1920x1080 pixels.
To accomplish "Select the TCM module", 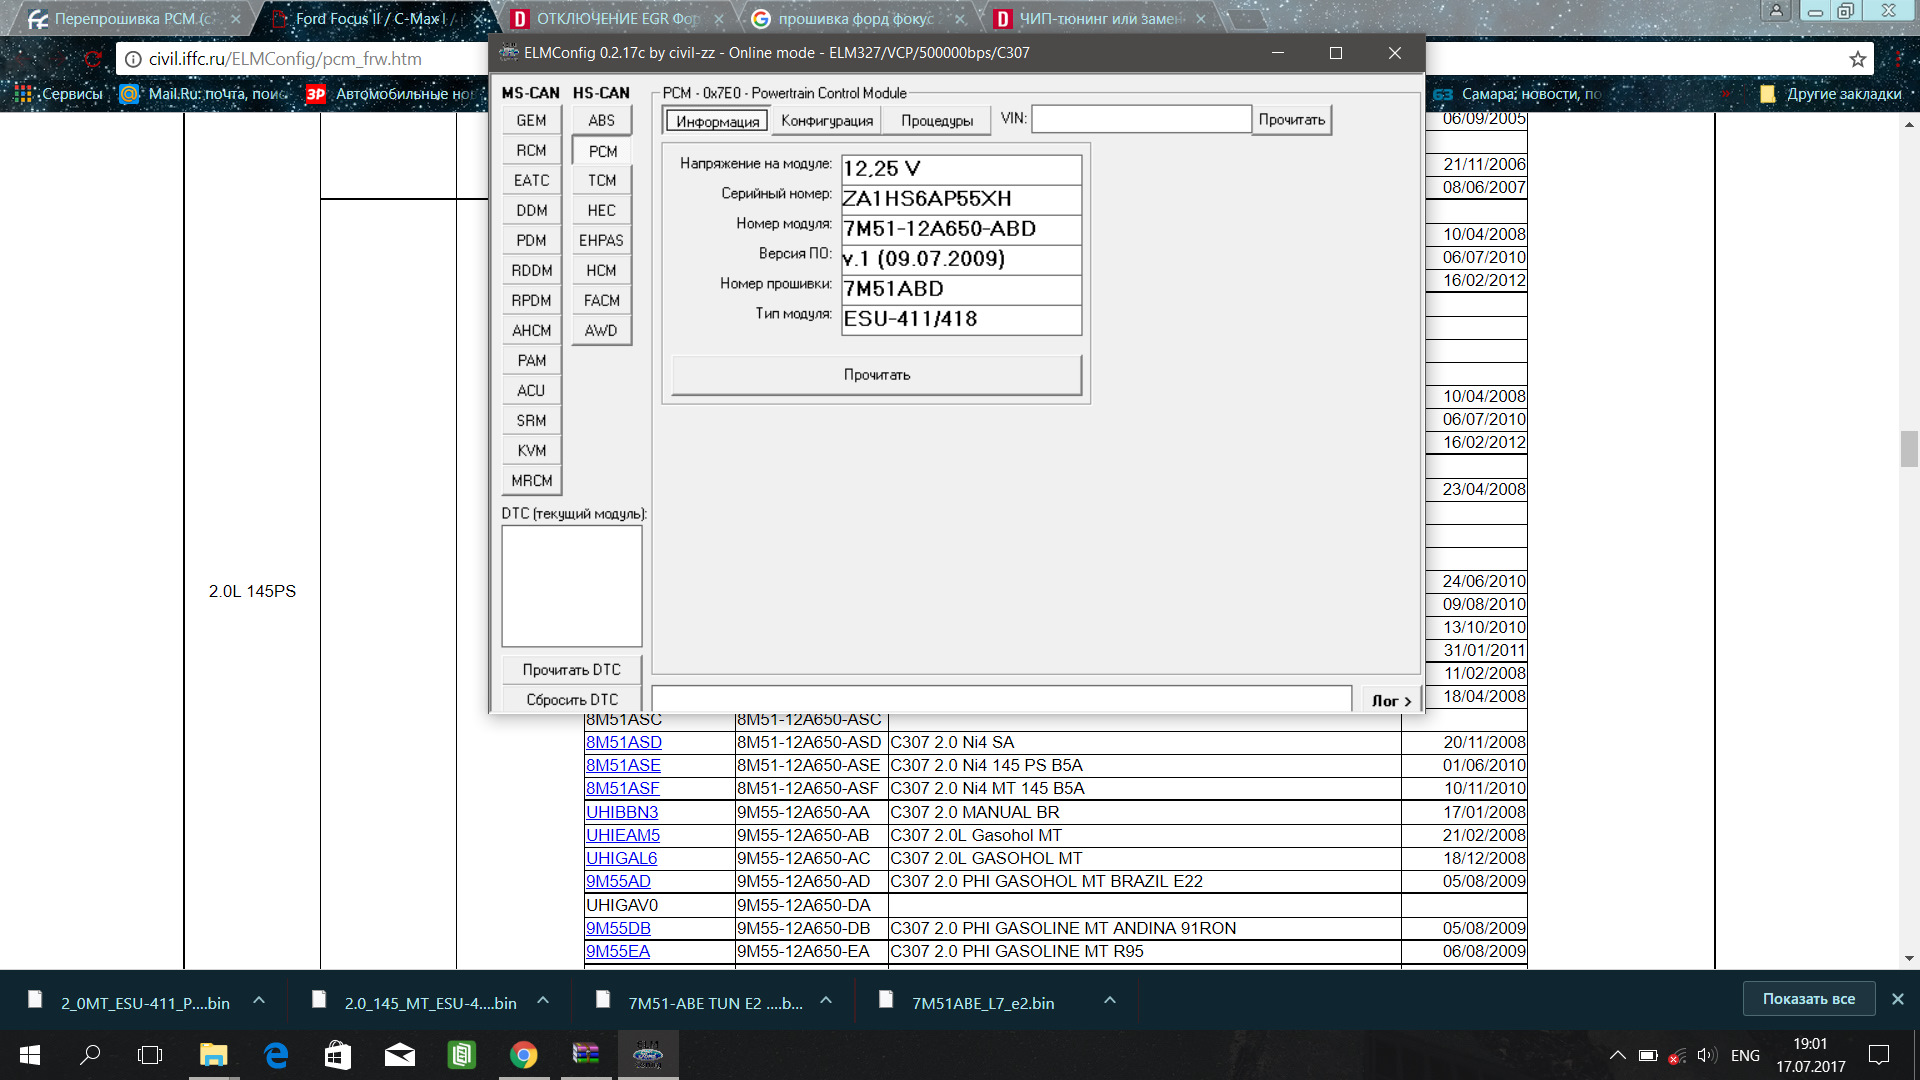I will (x=601, y=180).
